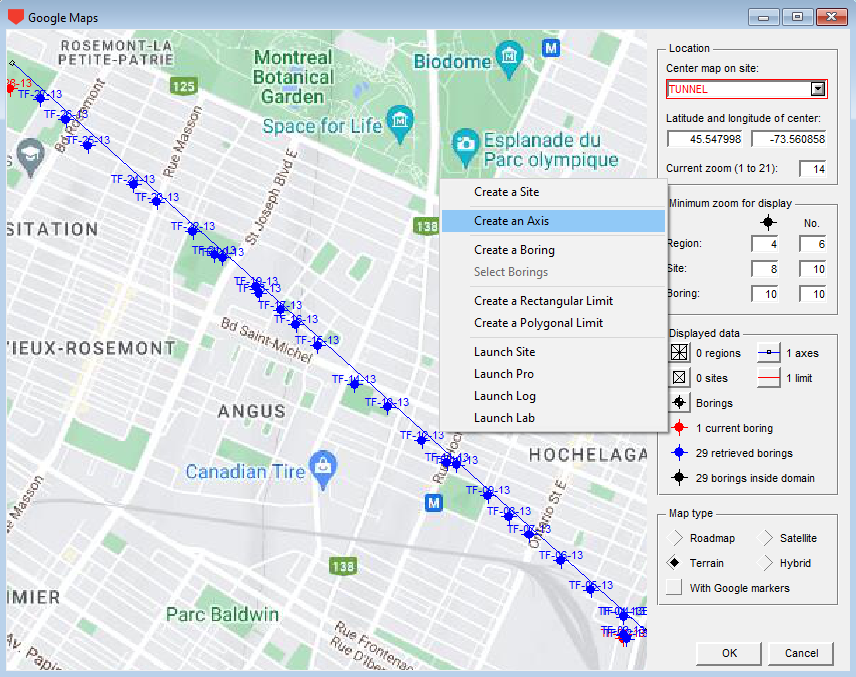Click boring marker TF-22-13

[x=192, y=231]
